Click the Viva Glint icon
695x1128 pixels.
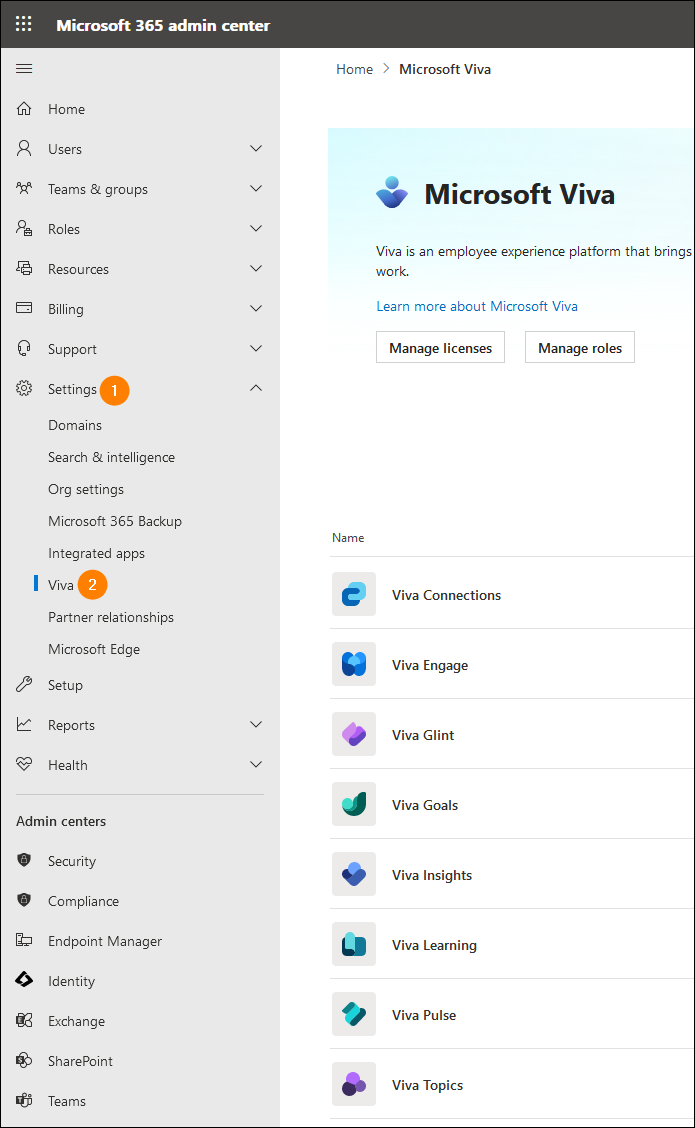click(354, 734)
